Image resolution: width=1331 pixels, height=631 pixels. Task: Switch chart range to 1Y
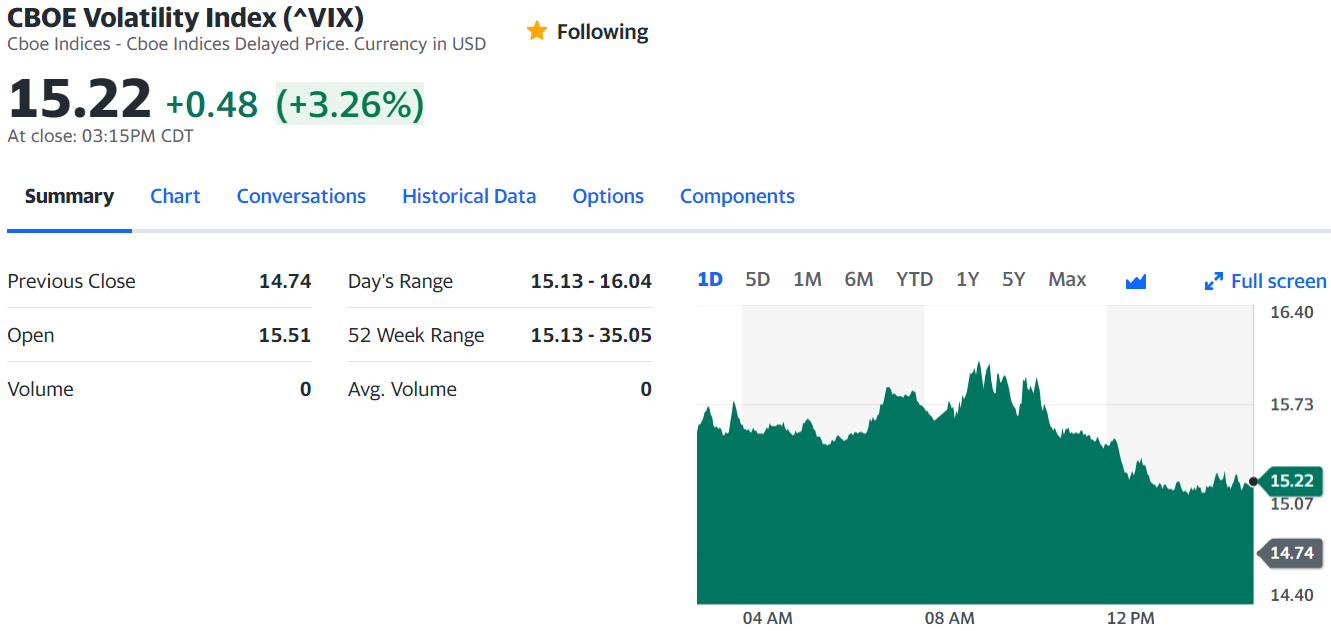click(967, 280)
